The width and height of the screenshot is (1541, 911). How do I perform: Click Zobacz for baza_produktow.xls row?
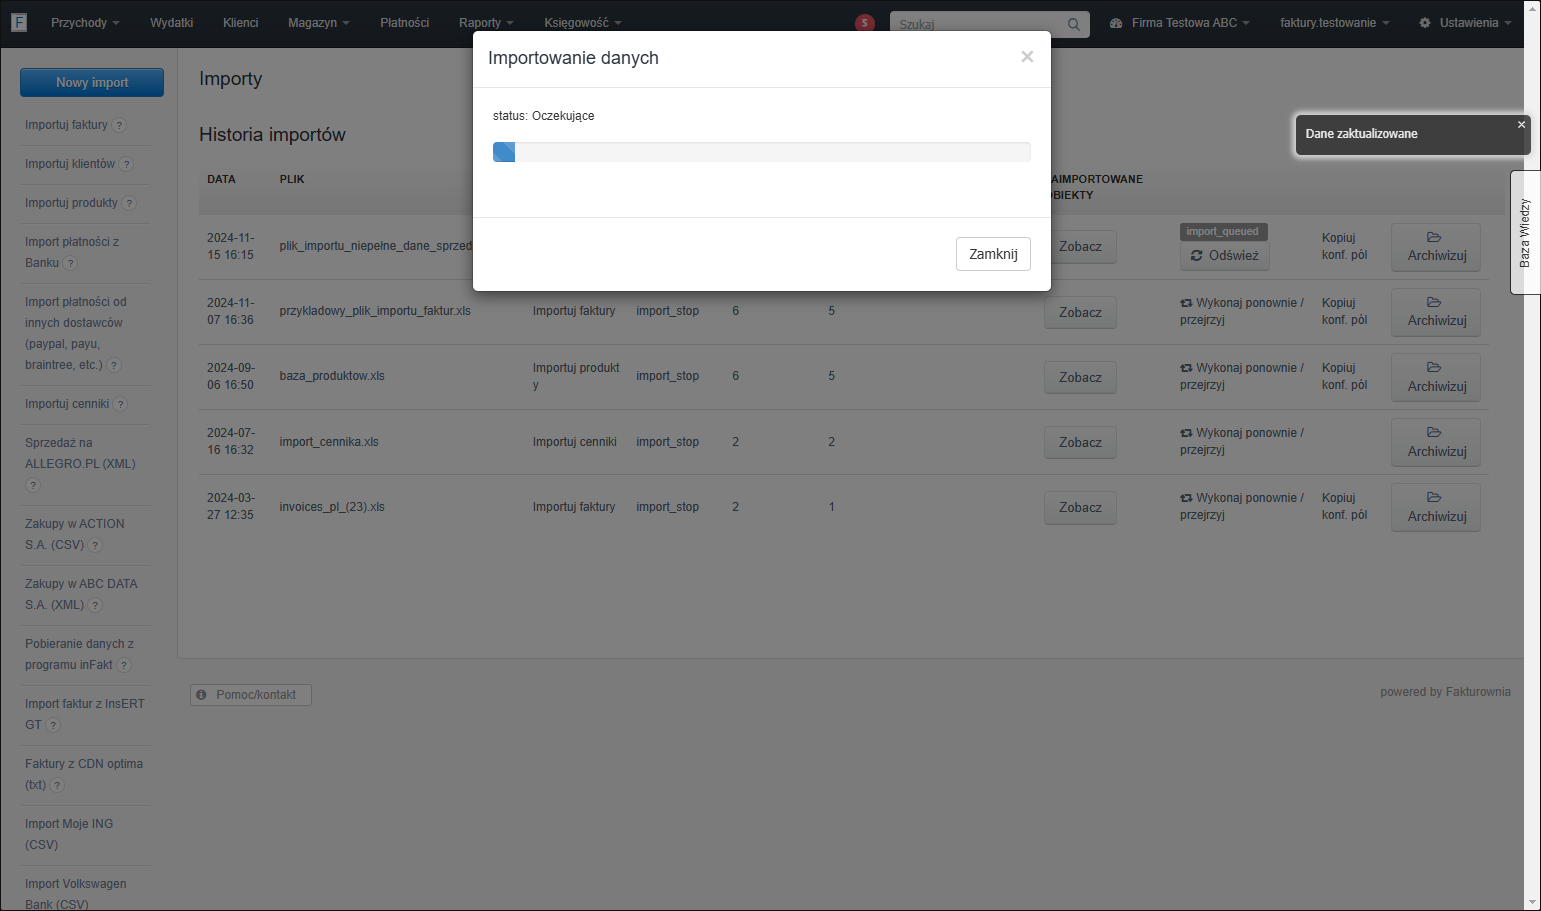pyautogui.click(x=1080, y=378)
